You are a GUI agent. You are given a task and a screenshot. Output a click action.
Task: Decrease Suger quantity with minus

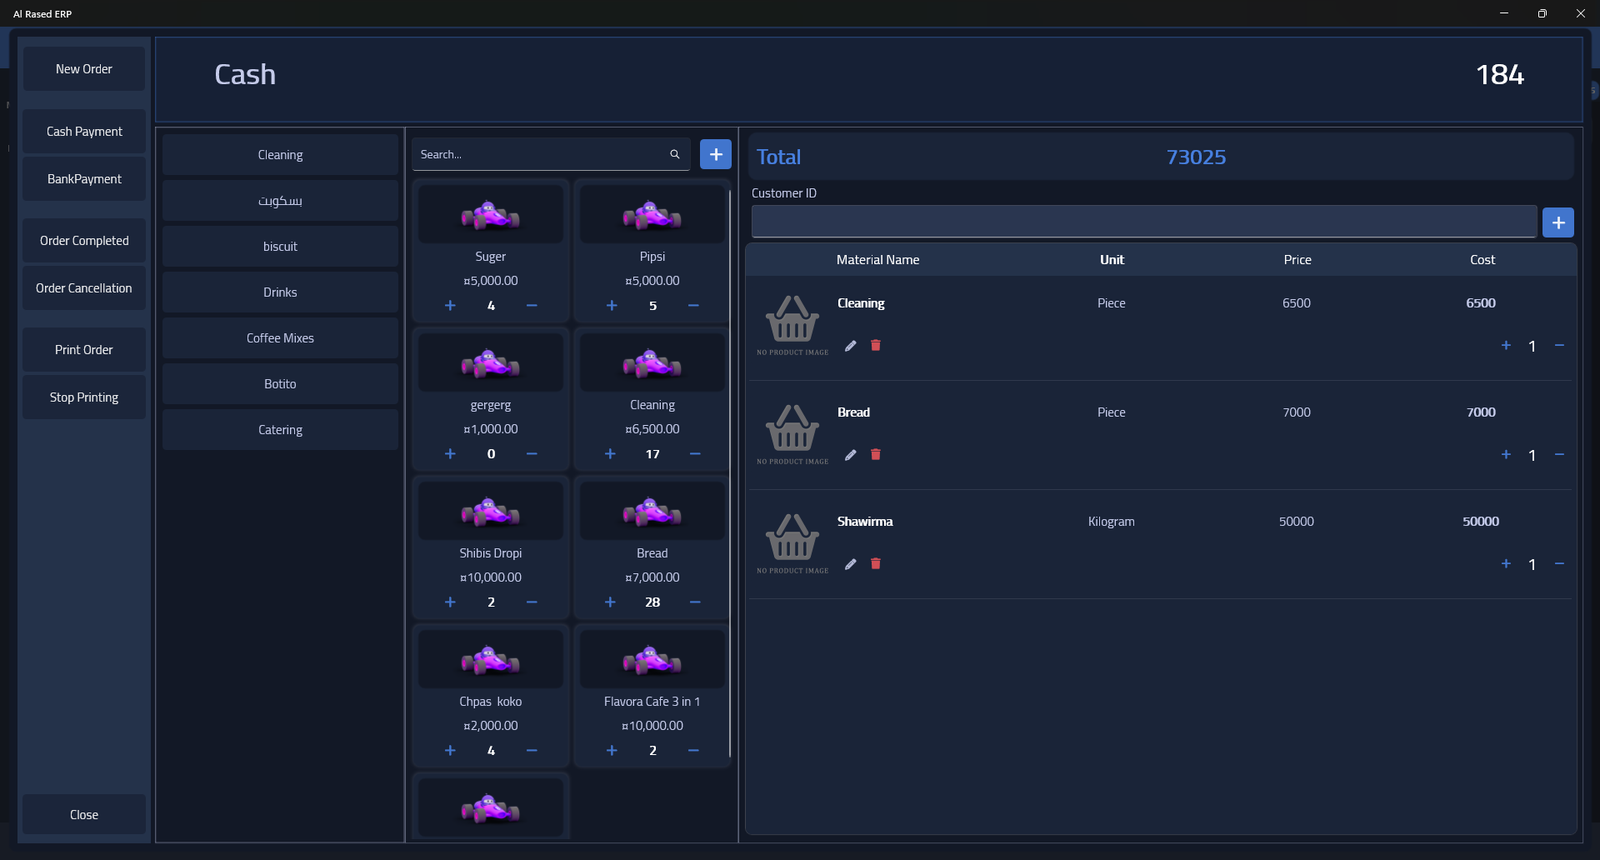[532, 306]
